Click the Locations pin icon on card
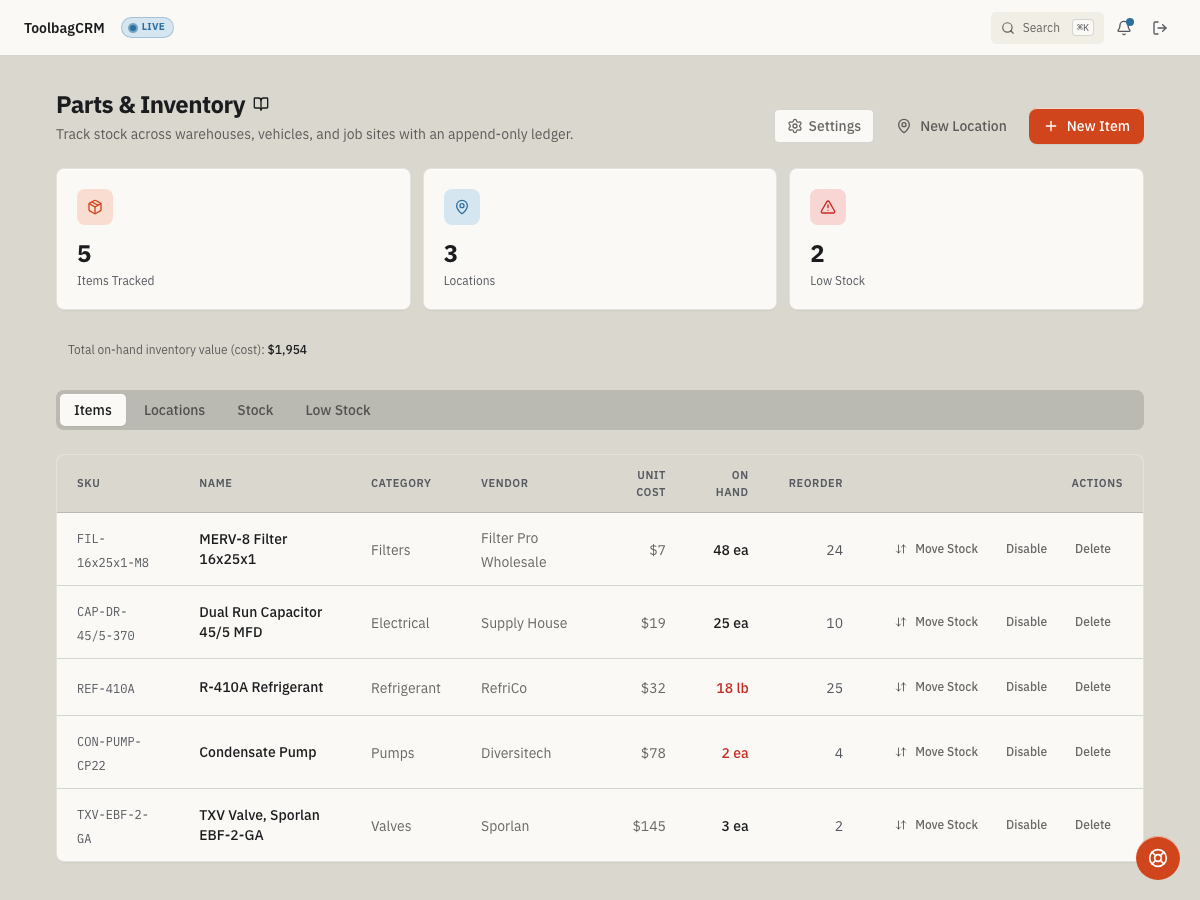This screenshot has height=900, width=1200. pyautogui.click(x=462, y=207)
